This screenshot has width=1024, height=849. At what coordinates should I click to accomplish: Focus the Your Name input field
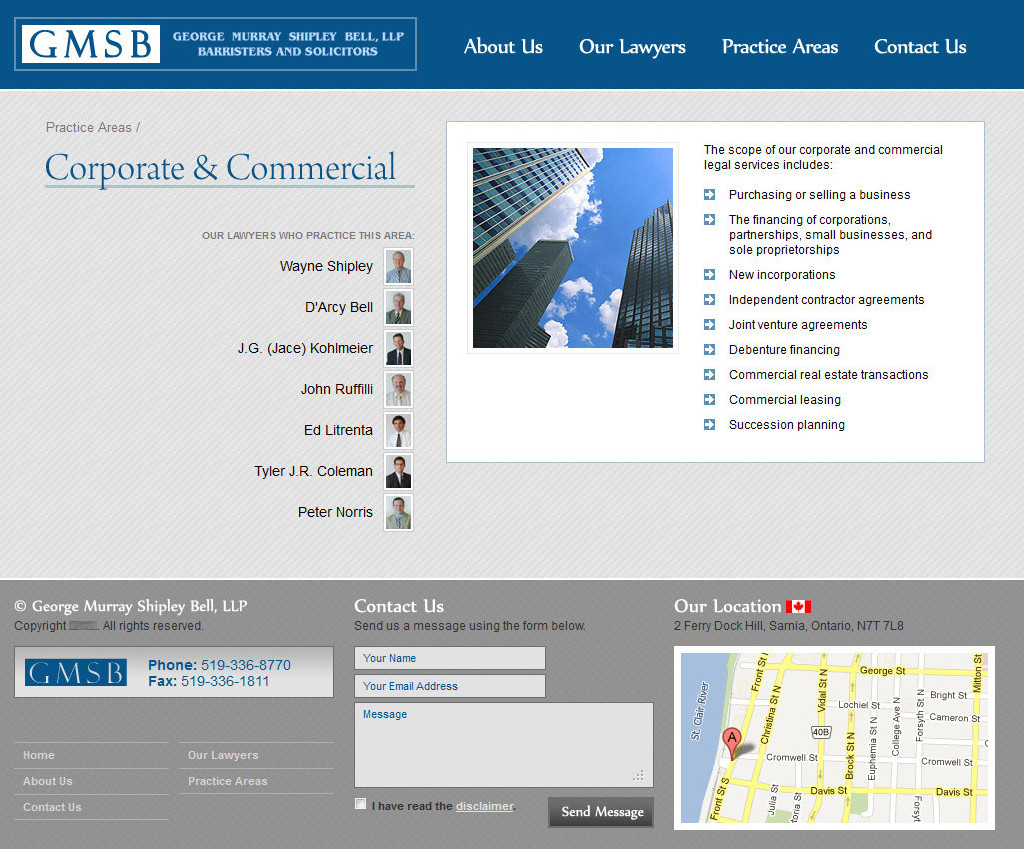click(450, 658)
